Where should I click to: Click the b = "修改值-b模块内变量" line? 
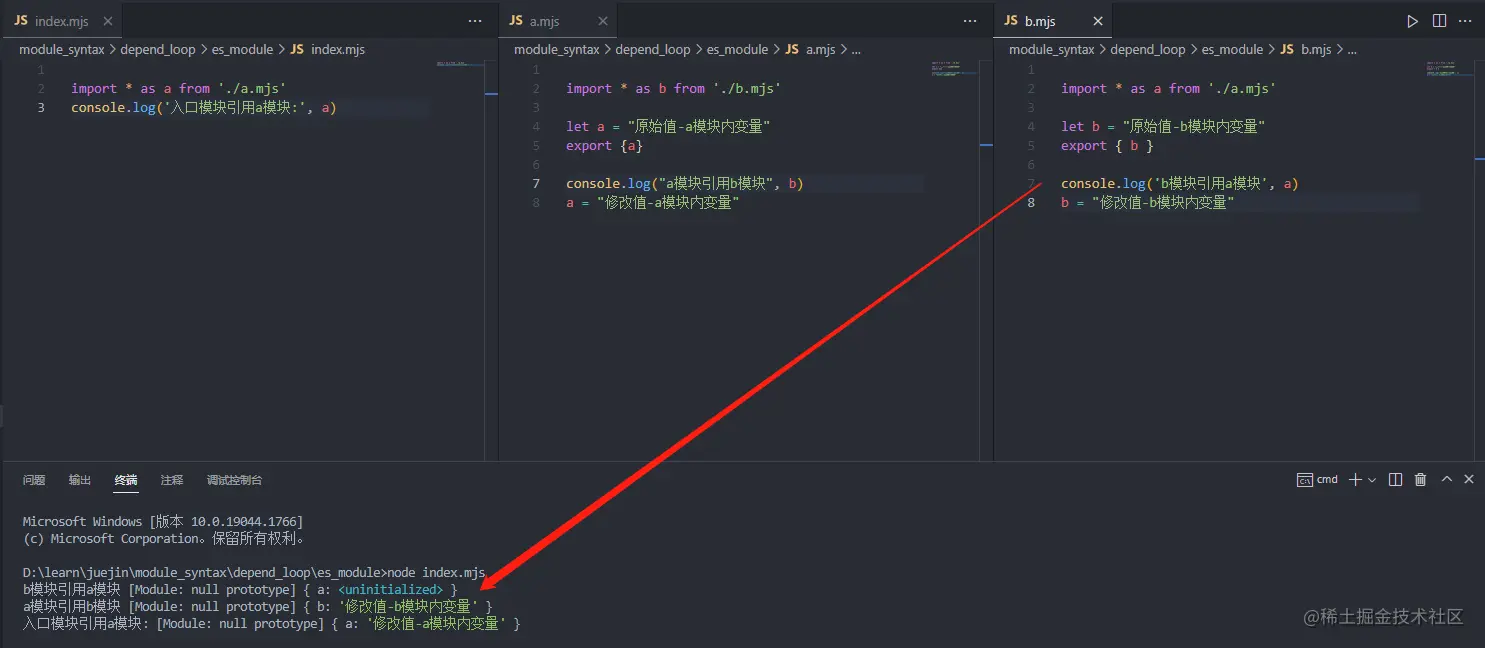tap(1147, 202)
